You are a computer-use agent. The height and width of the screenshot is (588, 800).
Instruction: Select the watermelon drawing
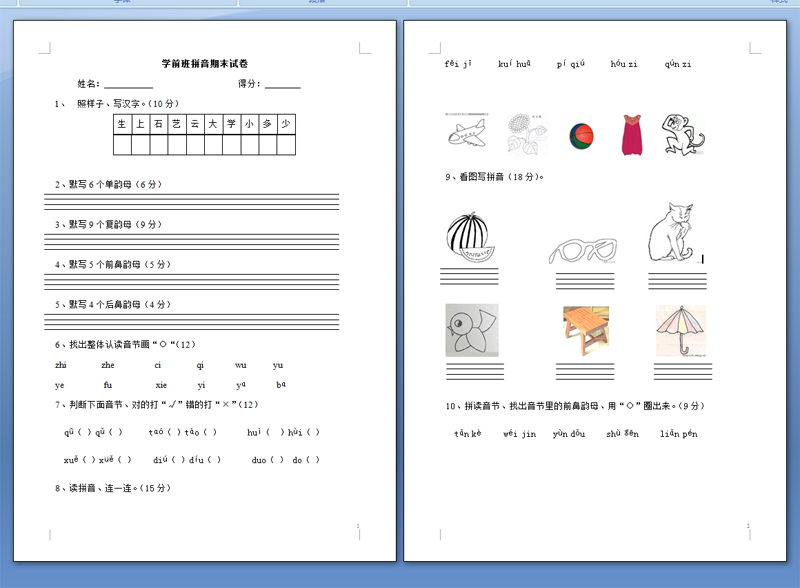468,237
